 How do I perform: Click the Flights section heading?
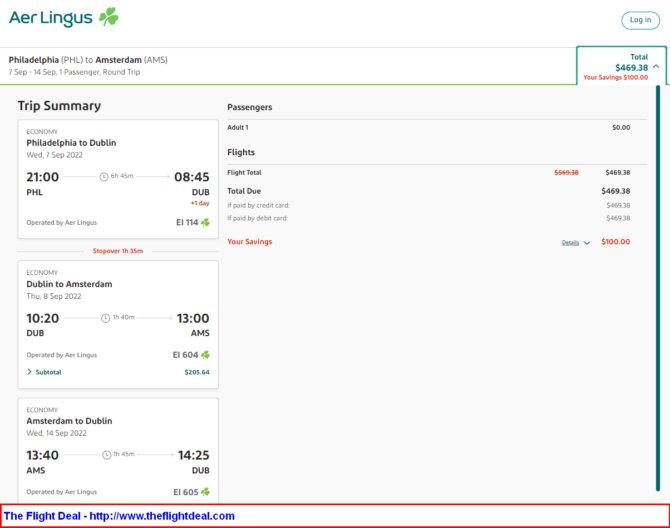(241, 153)
